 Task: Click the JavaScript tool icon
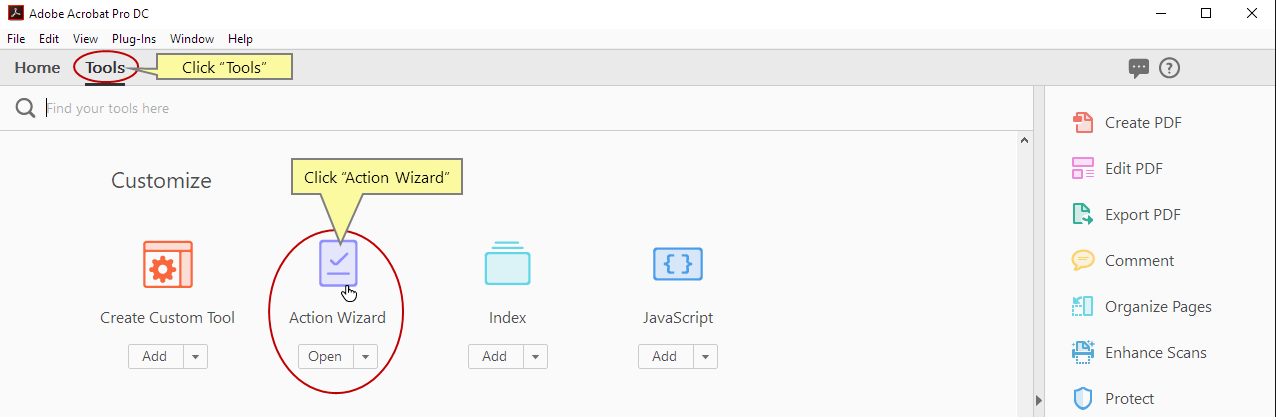677,264
